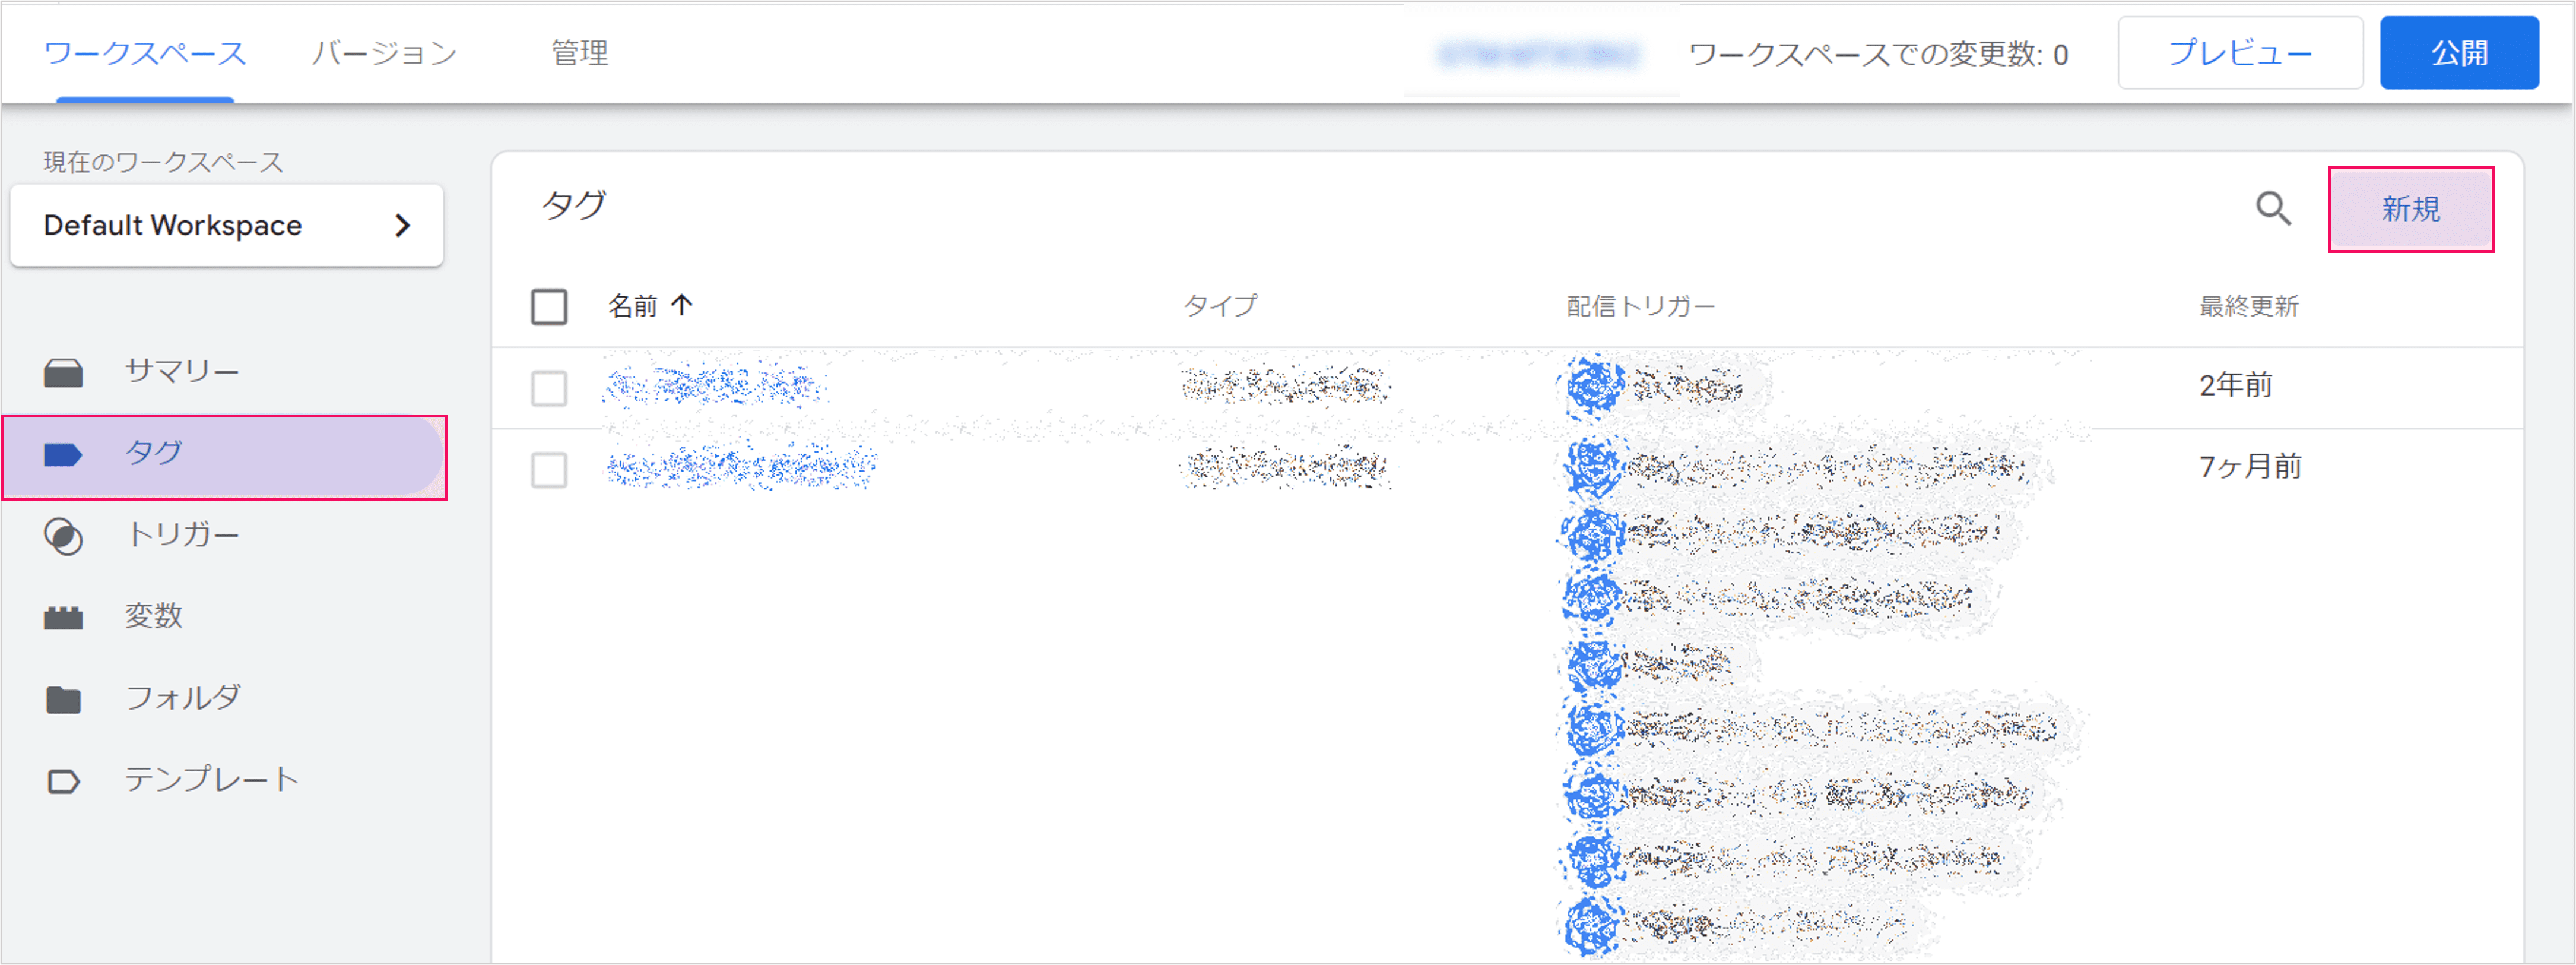The height and width of the screenshot is (965, 2576).
Task: Open the blurred tag name link in the 2年前 row
Action: click(x=713, y=386)
